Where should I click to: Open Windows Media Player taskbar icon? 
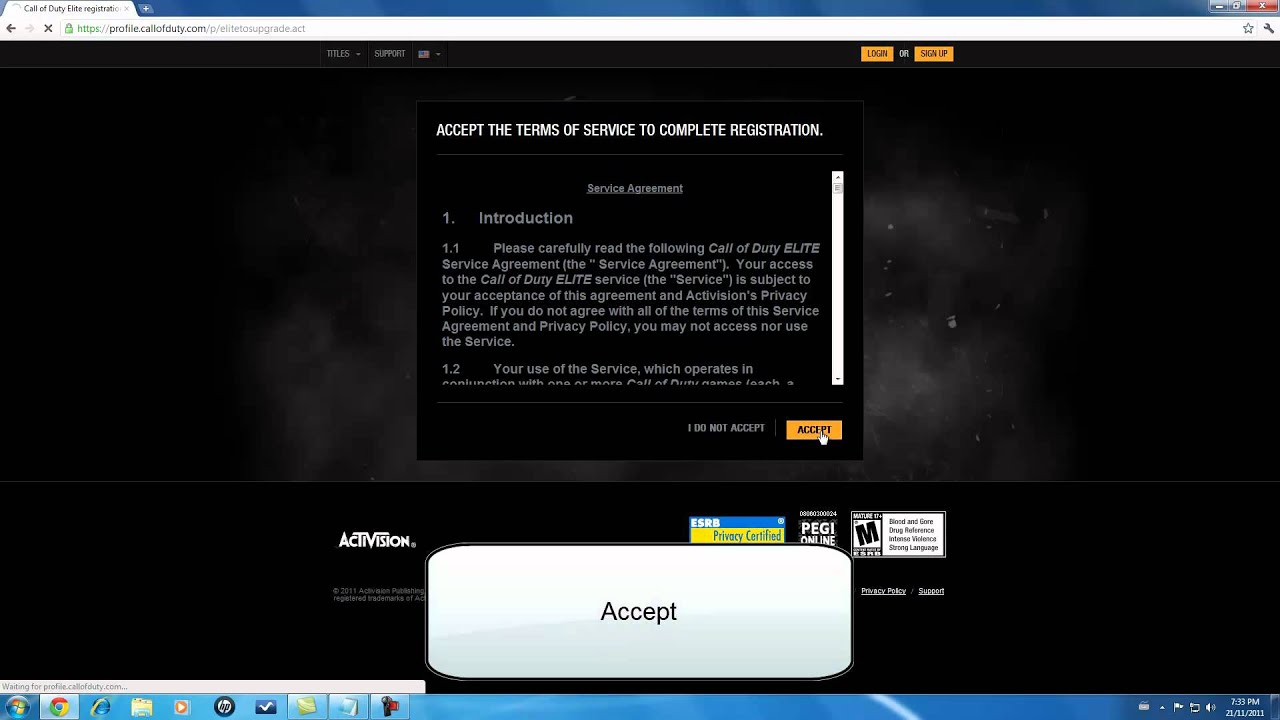click(x=182, y=707)
